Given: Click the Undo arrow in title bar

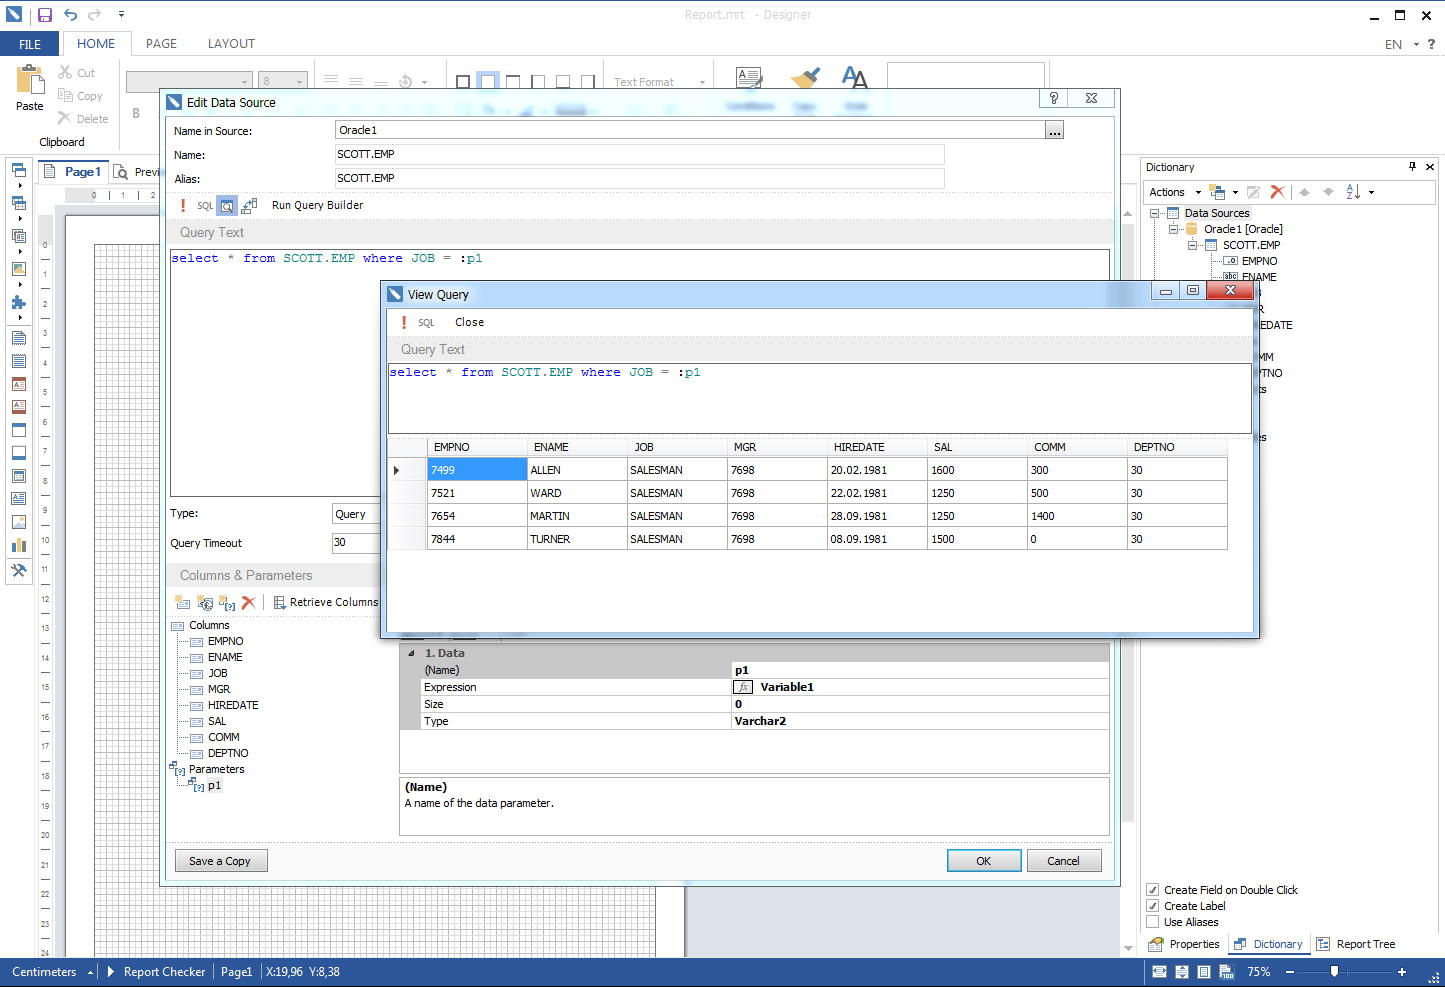Looking at the screenshot, I should point(70,15).
